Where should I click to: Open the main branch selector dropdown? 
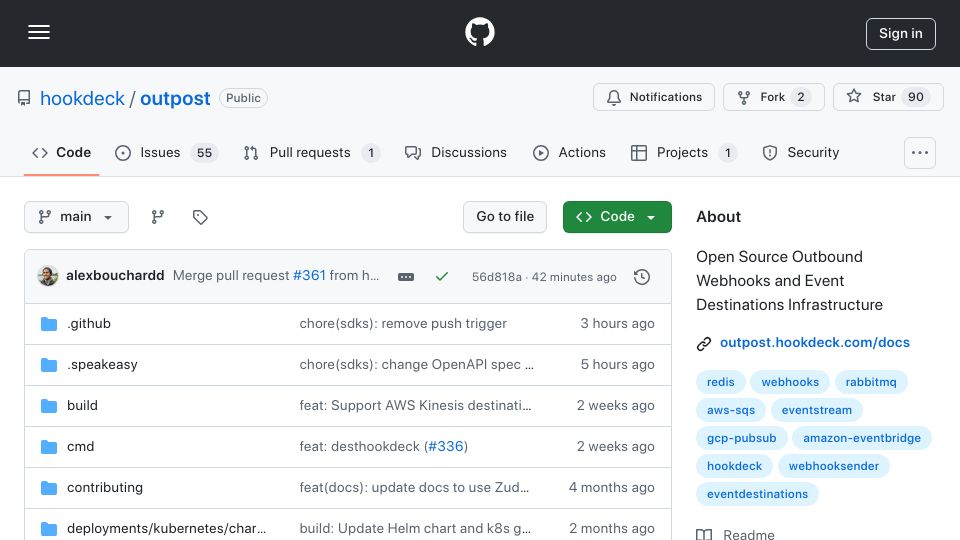tap(77, 217)
